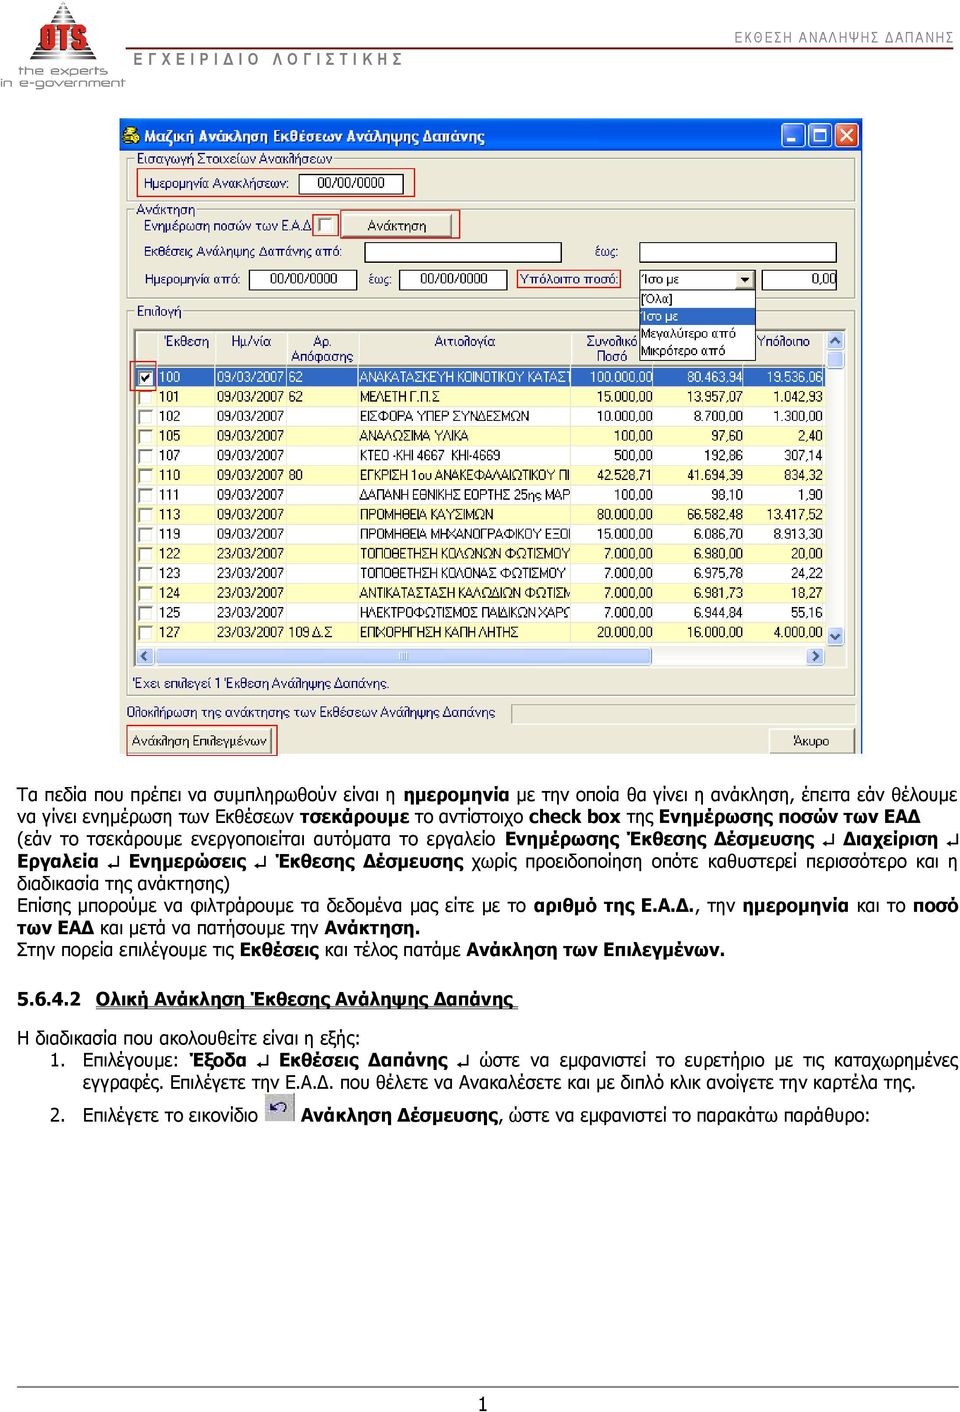Focus the έως date field
This screenshot has width=960, height=1412.
[454, 280]
